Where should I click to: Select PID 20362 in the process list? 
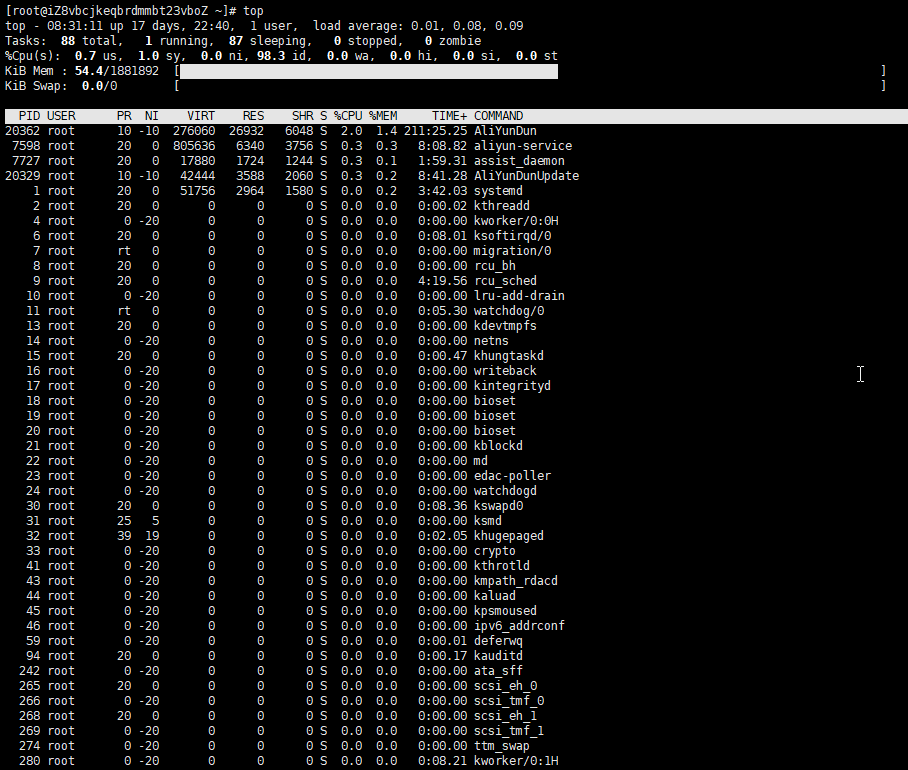tap(23, 131)
